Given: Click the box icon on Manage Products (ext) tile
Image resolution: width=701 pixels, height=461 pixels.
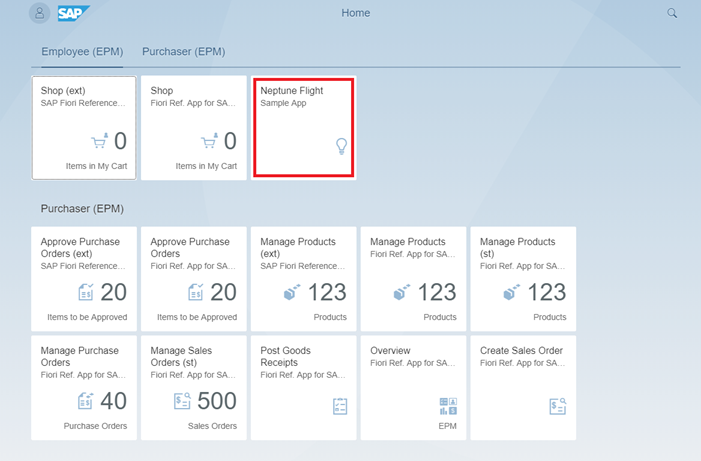Looking at the screenshot, I should tap(292, 292).
